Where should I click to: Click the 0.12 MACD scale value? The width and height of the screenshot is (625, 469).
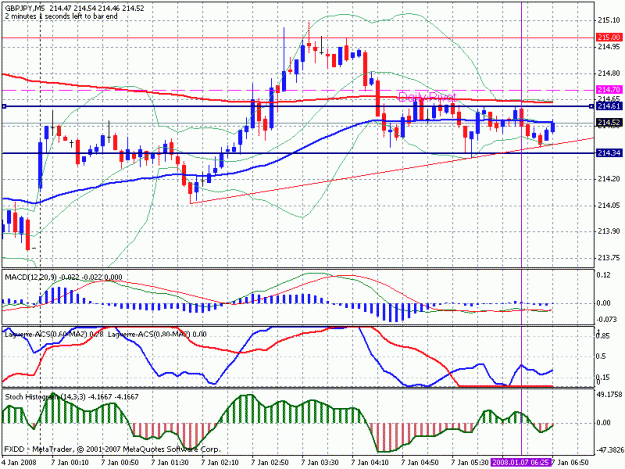pos(603,275)
